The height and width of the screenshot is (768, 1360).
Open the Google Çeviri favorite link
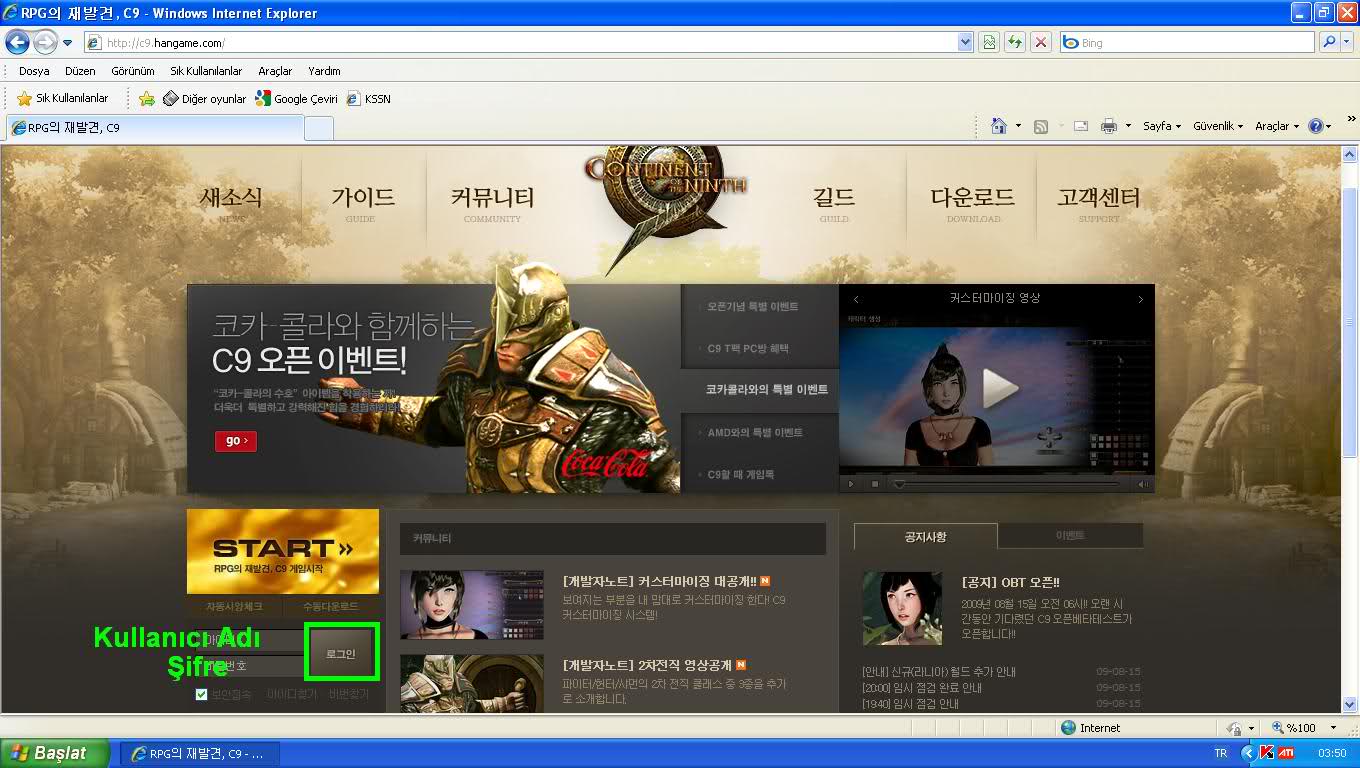[296, 99]
